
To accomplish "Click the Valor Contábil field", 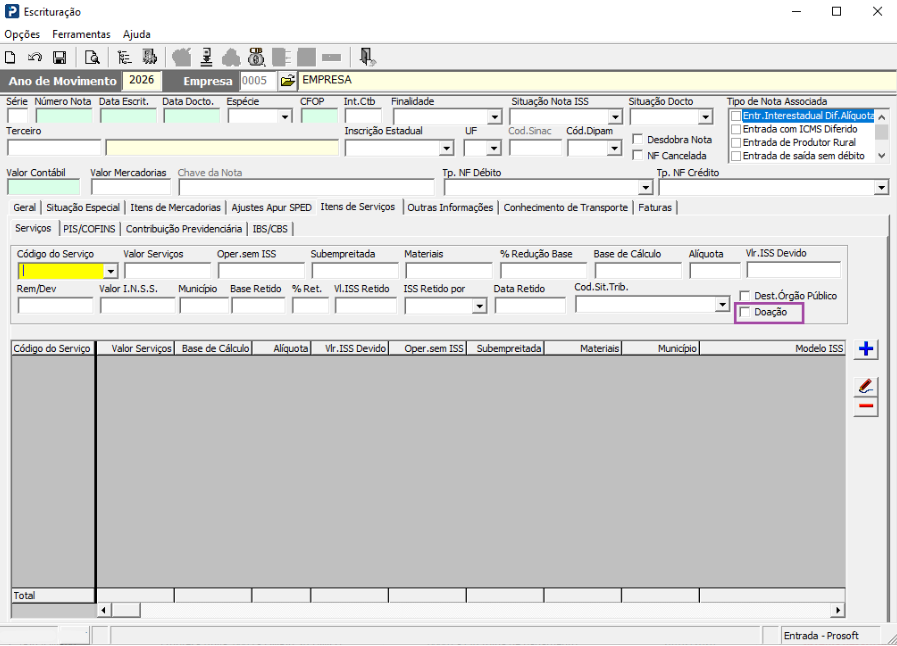I will (x=43, y=187).
